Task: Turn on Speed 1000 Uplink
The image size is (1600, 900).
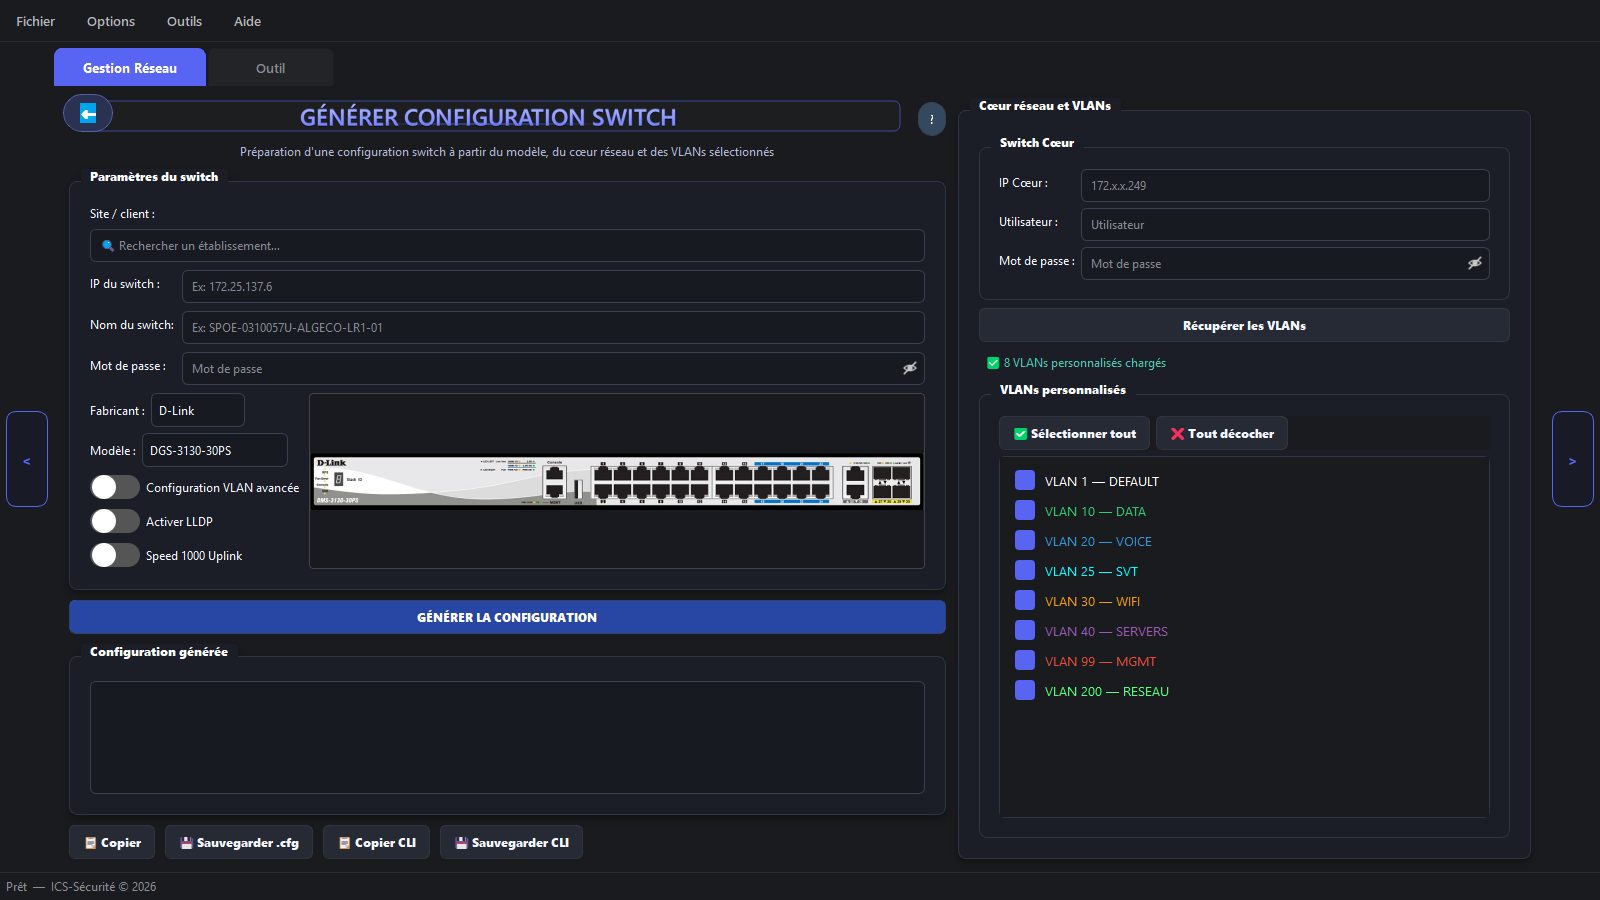Action: [x=115, y=555]
